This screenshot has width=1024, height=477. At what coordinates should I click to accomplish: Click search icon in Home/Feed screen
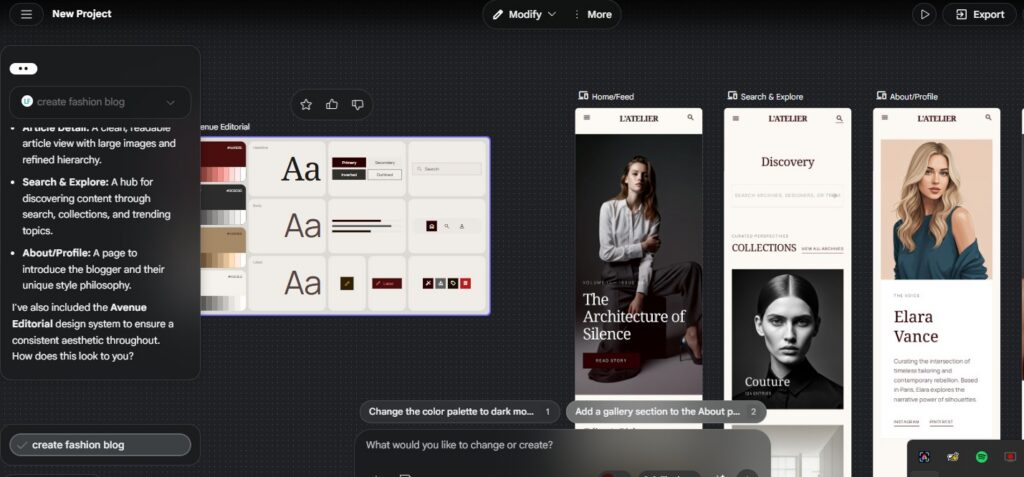[x=690, y=118]
